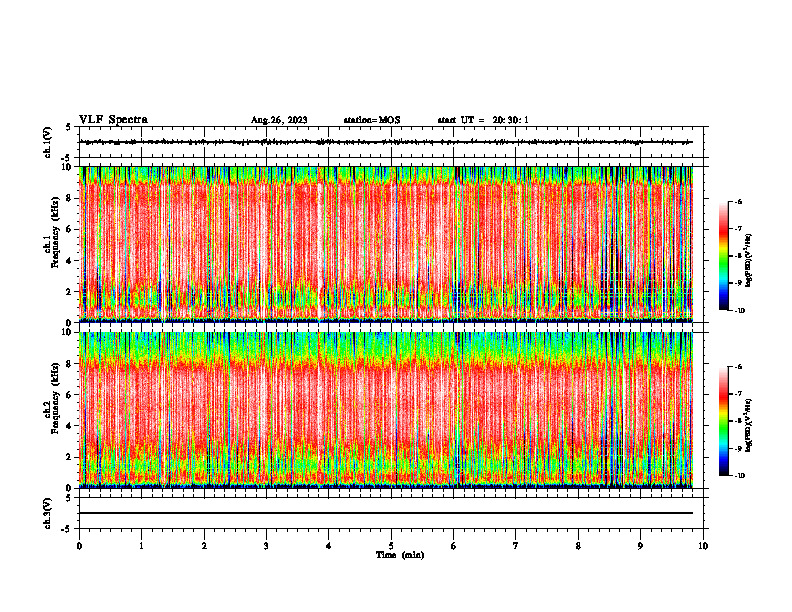Click the flat ch.3 voltage trace line
The width and height of the screenshot is (792, 612).
[386, 513]
